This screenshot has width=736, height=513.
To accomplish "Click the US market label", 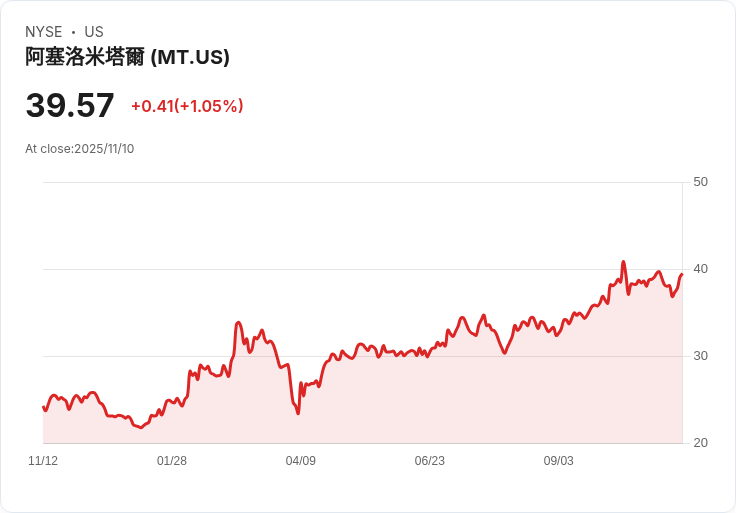I will [x=94, y=32].
